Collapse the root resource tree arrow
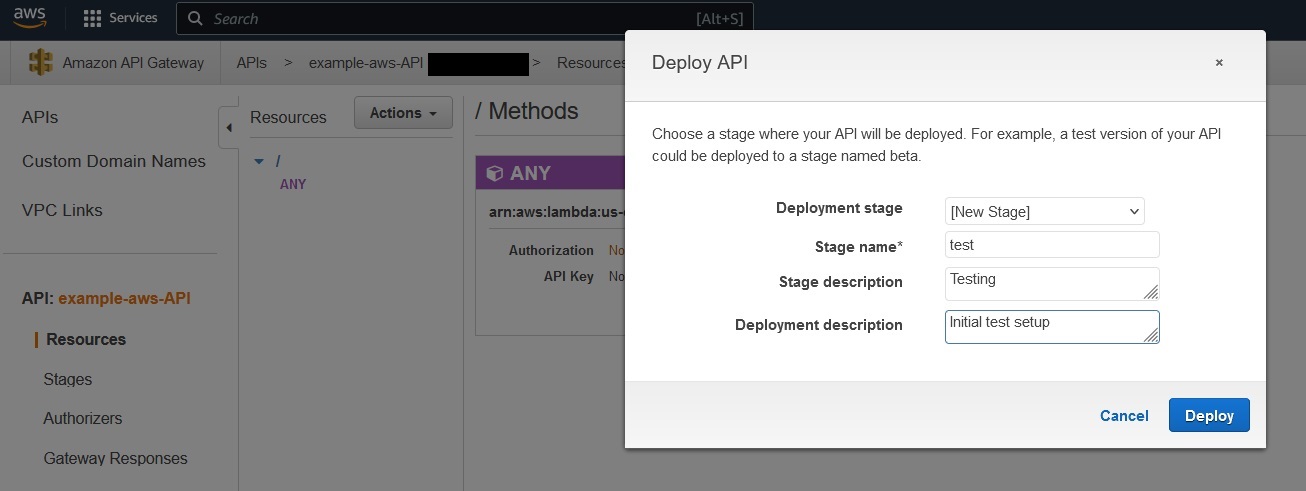 click(259, 161)
